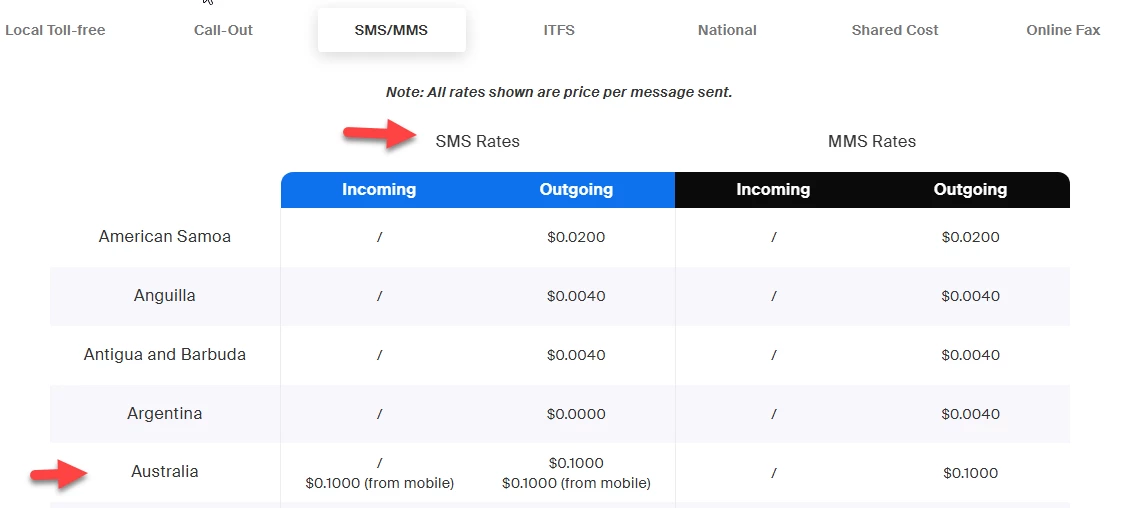Screen dimensions: 1126x508
Task: Click the blue SMS Outgoing column header
Action: click(x=576, y=189)
